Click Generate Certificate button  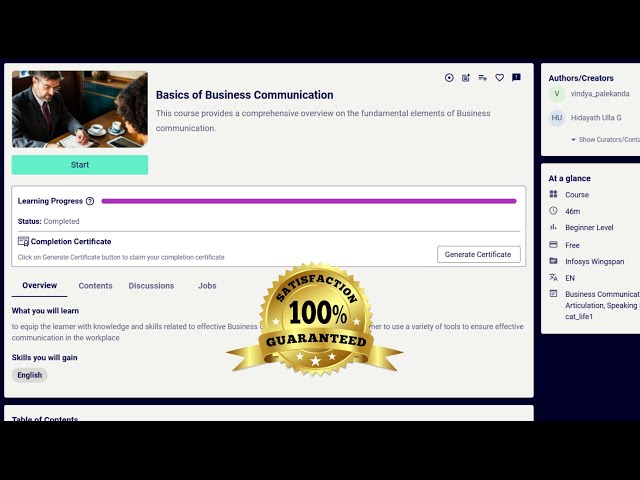click(x=478, y=254)
